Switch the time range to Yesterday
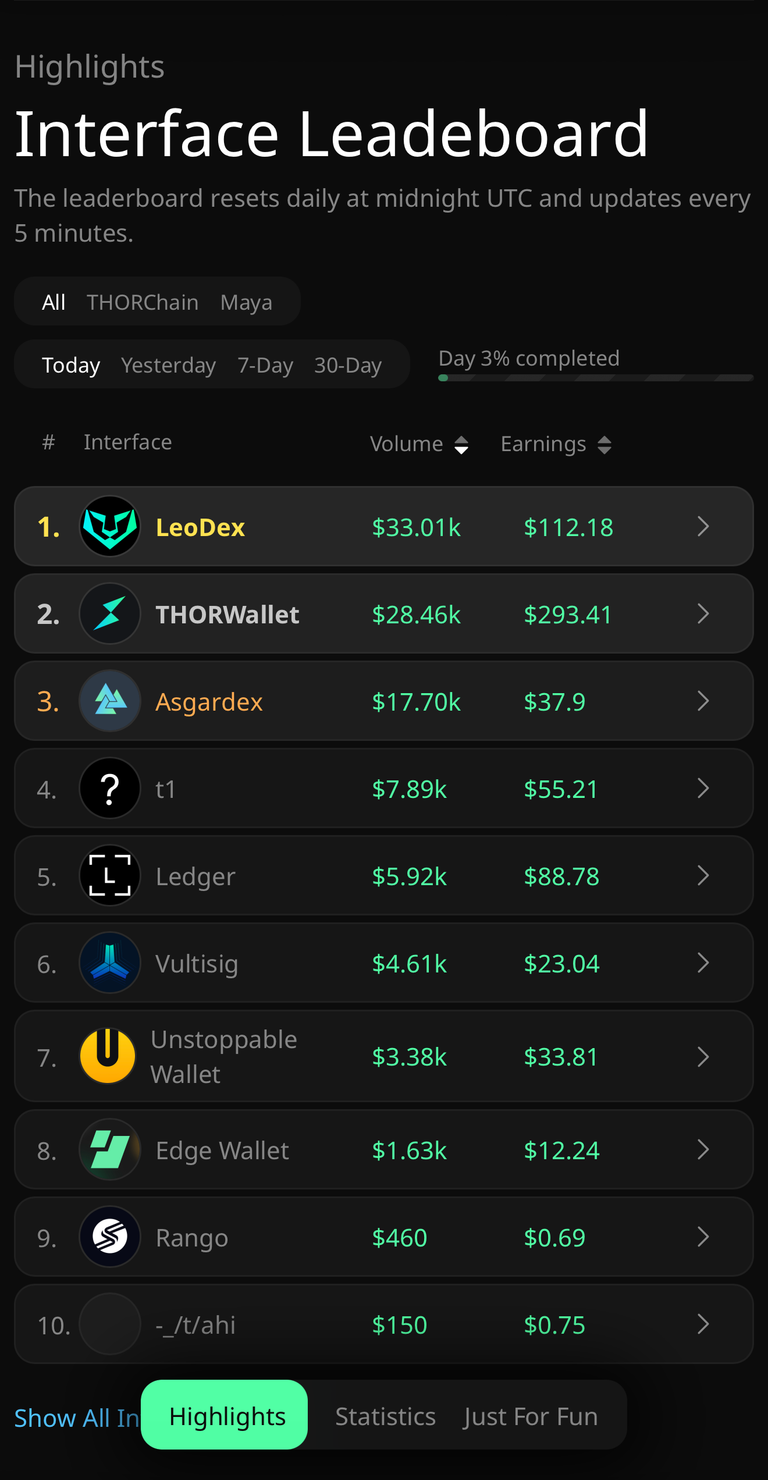 [x=168, y=365]
